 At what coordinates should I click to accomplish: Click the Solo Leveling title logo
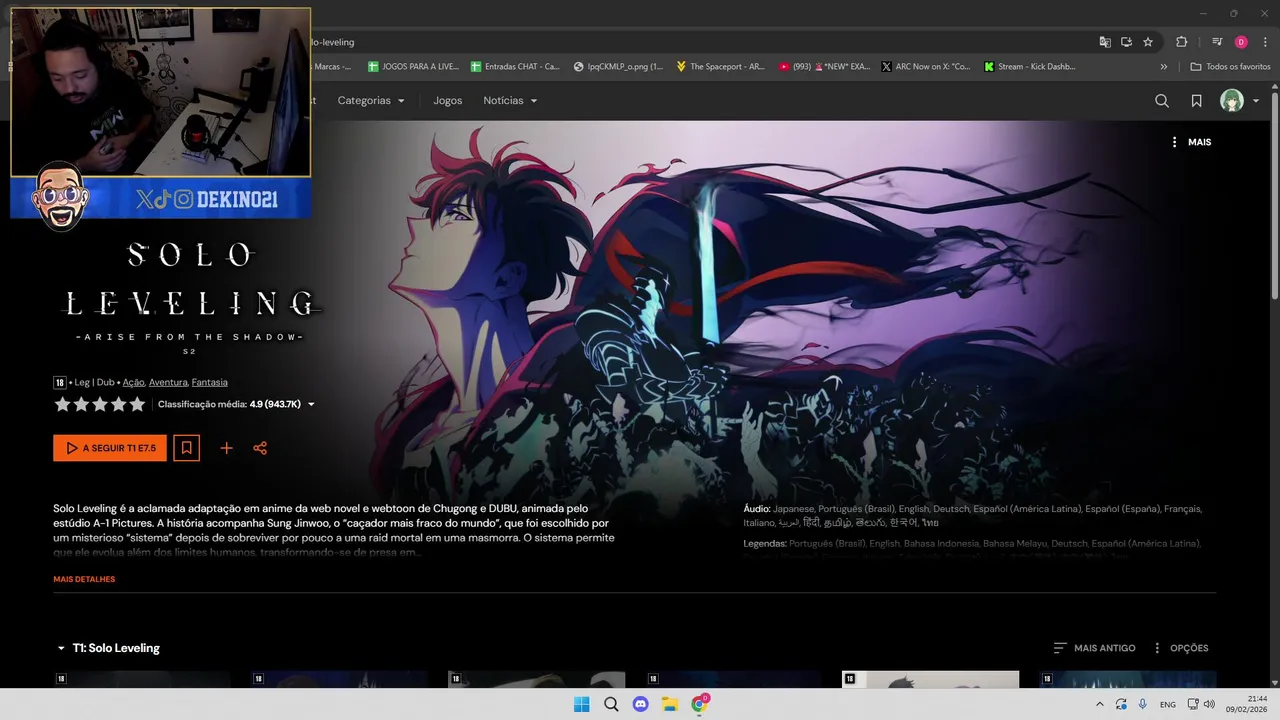[x=190, y=297]
